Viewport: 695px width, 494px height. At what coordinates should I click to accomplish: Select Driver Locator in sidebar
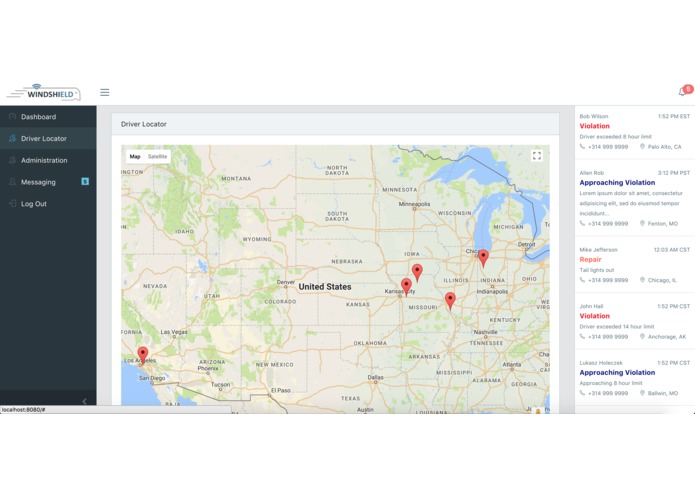tap(48, 138)
